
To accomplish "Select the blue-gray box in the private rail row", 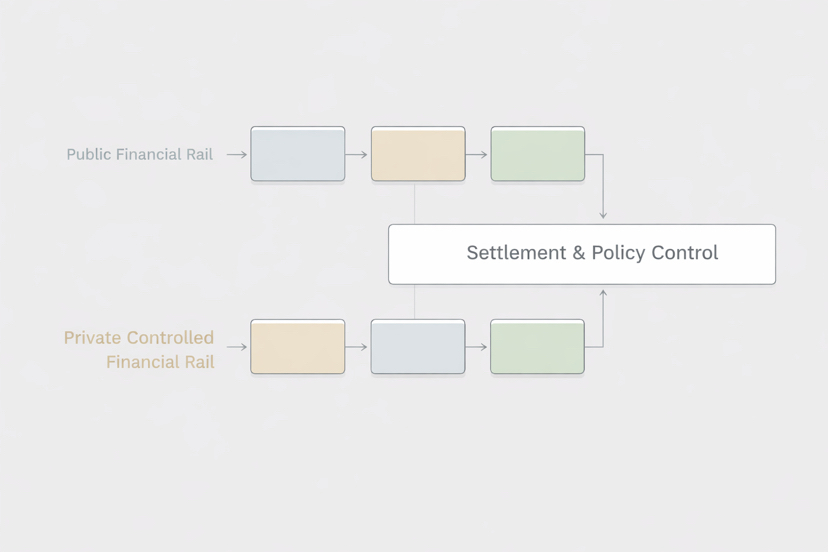I will click(417, 347).
